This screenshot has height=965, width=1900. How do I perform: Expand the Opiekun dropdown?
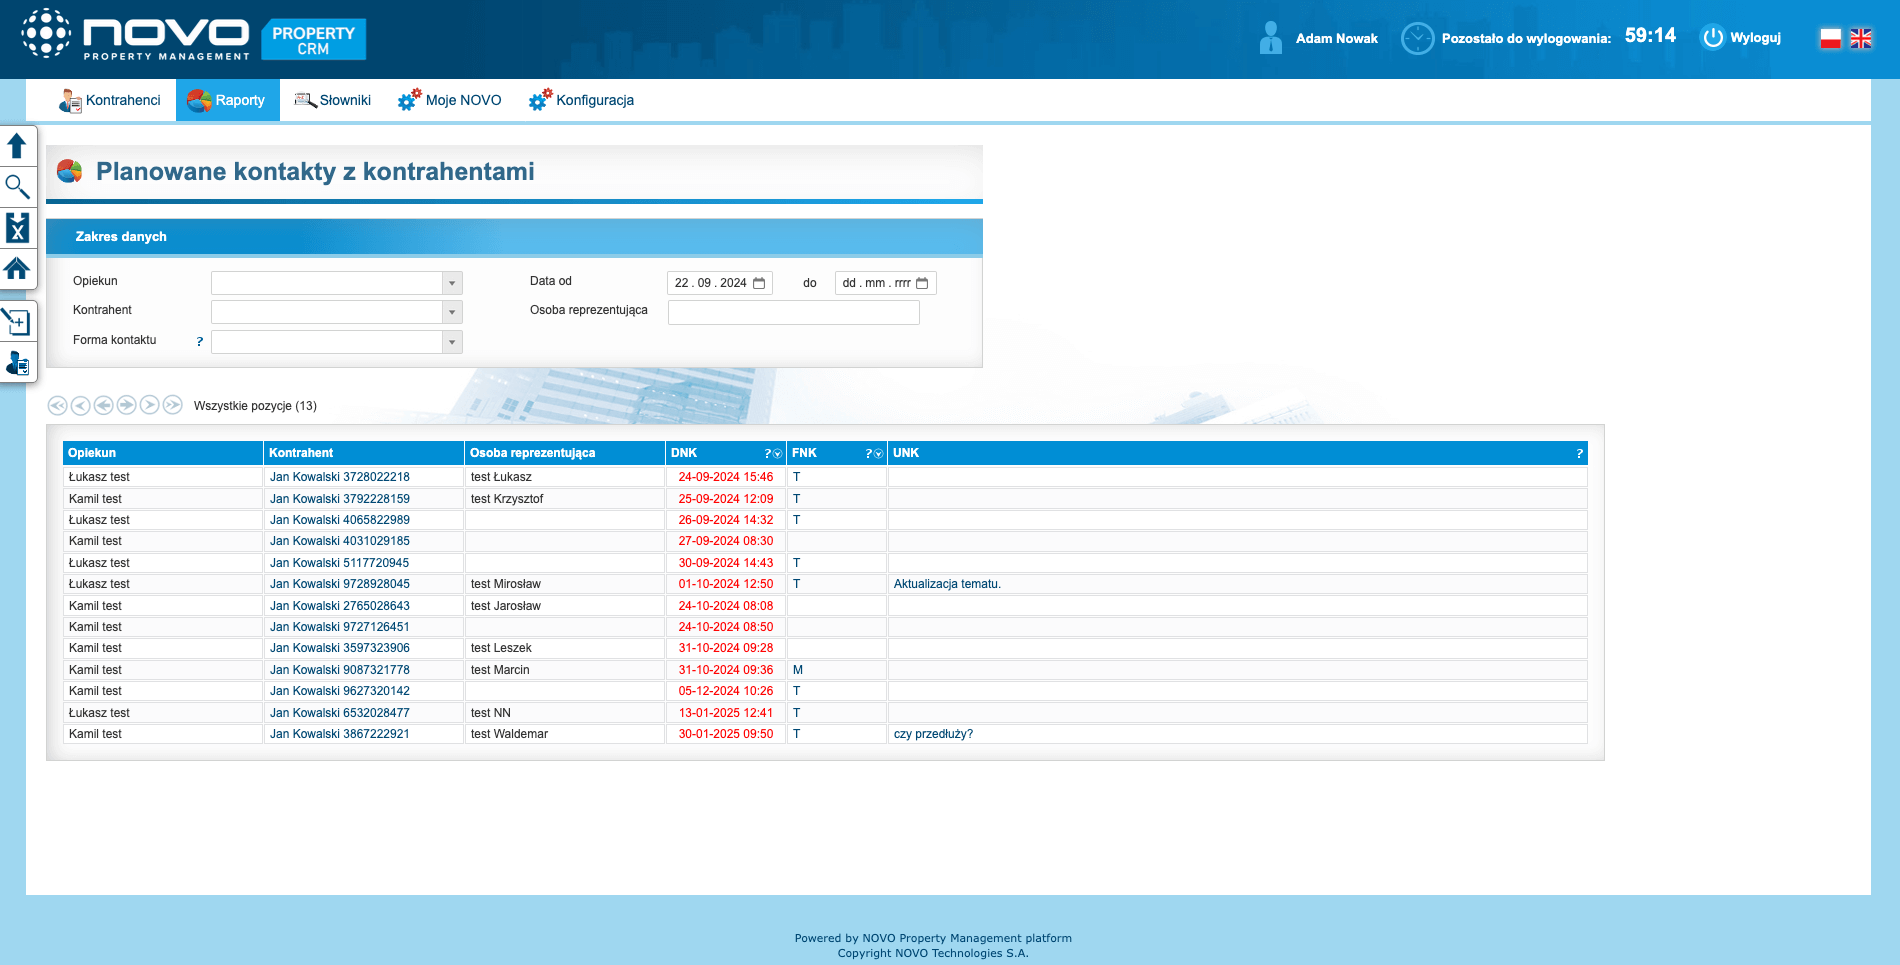click(452, 283)
